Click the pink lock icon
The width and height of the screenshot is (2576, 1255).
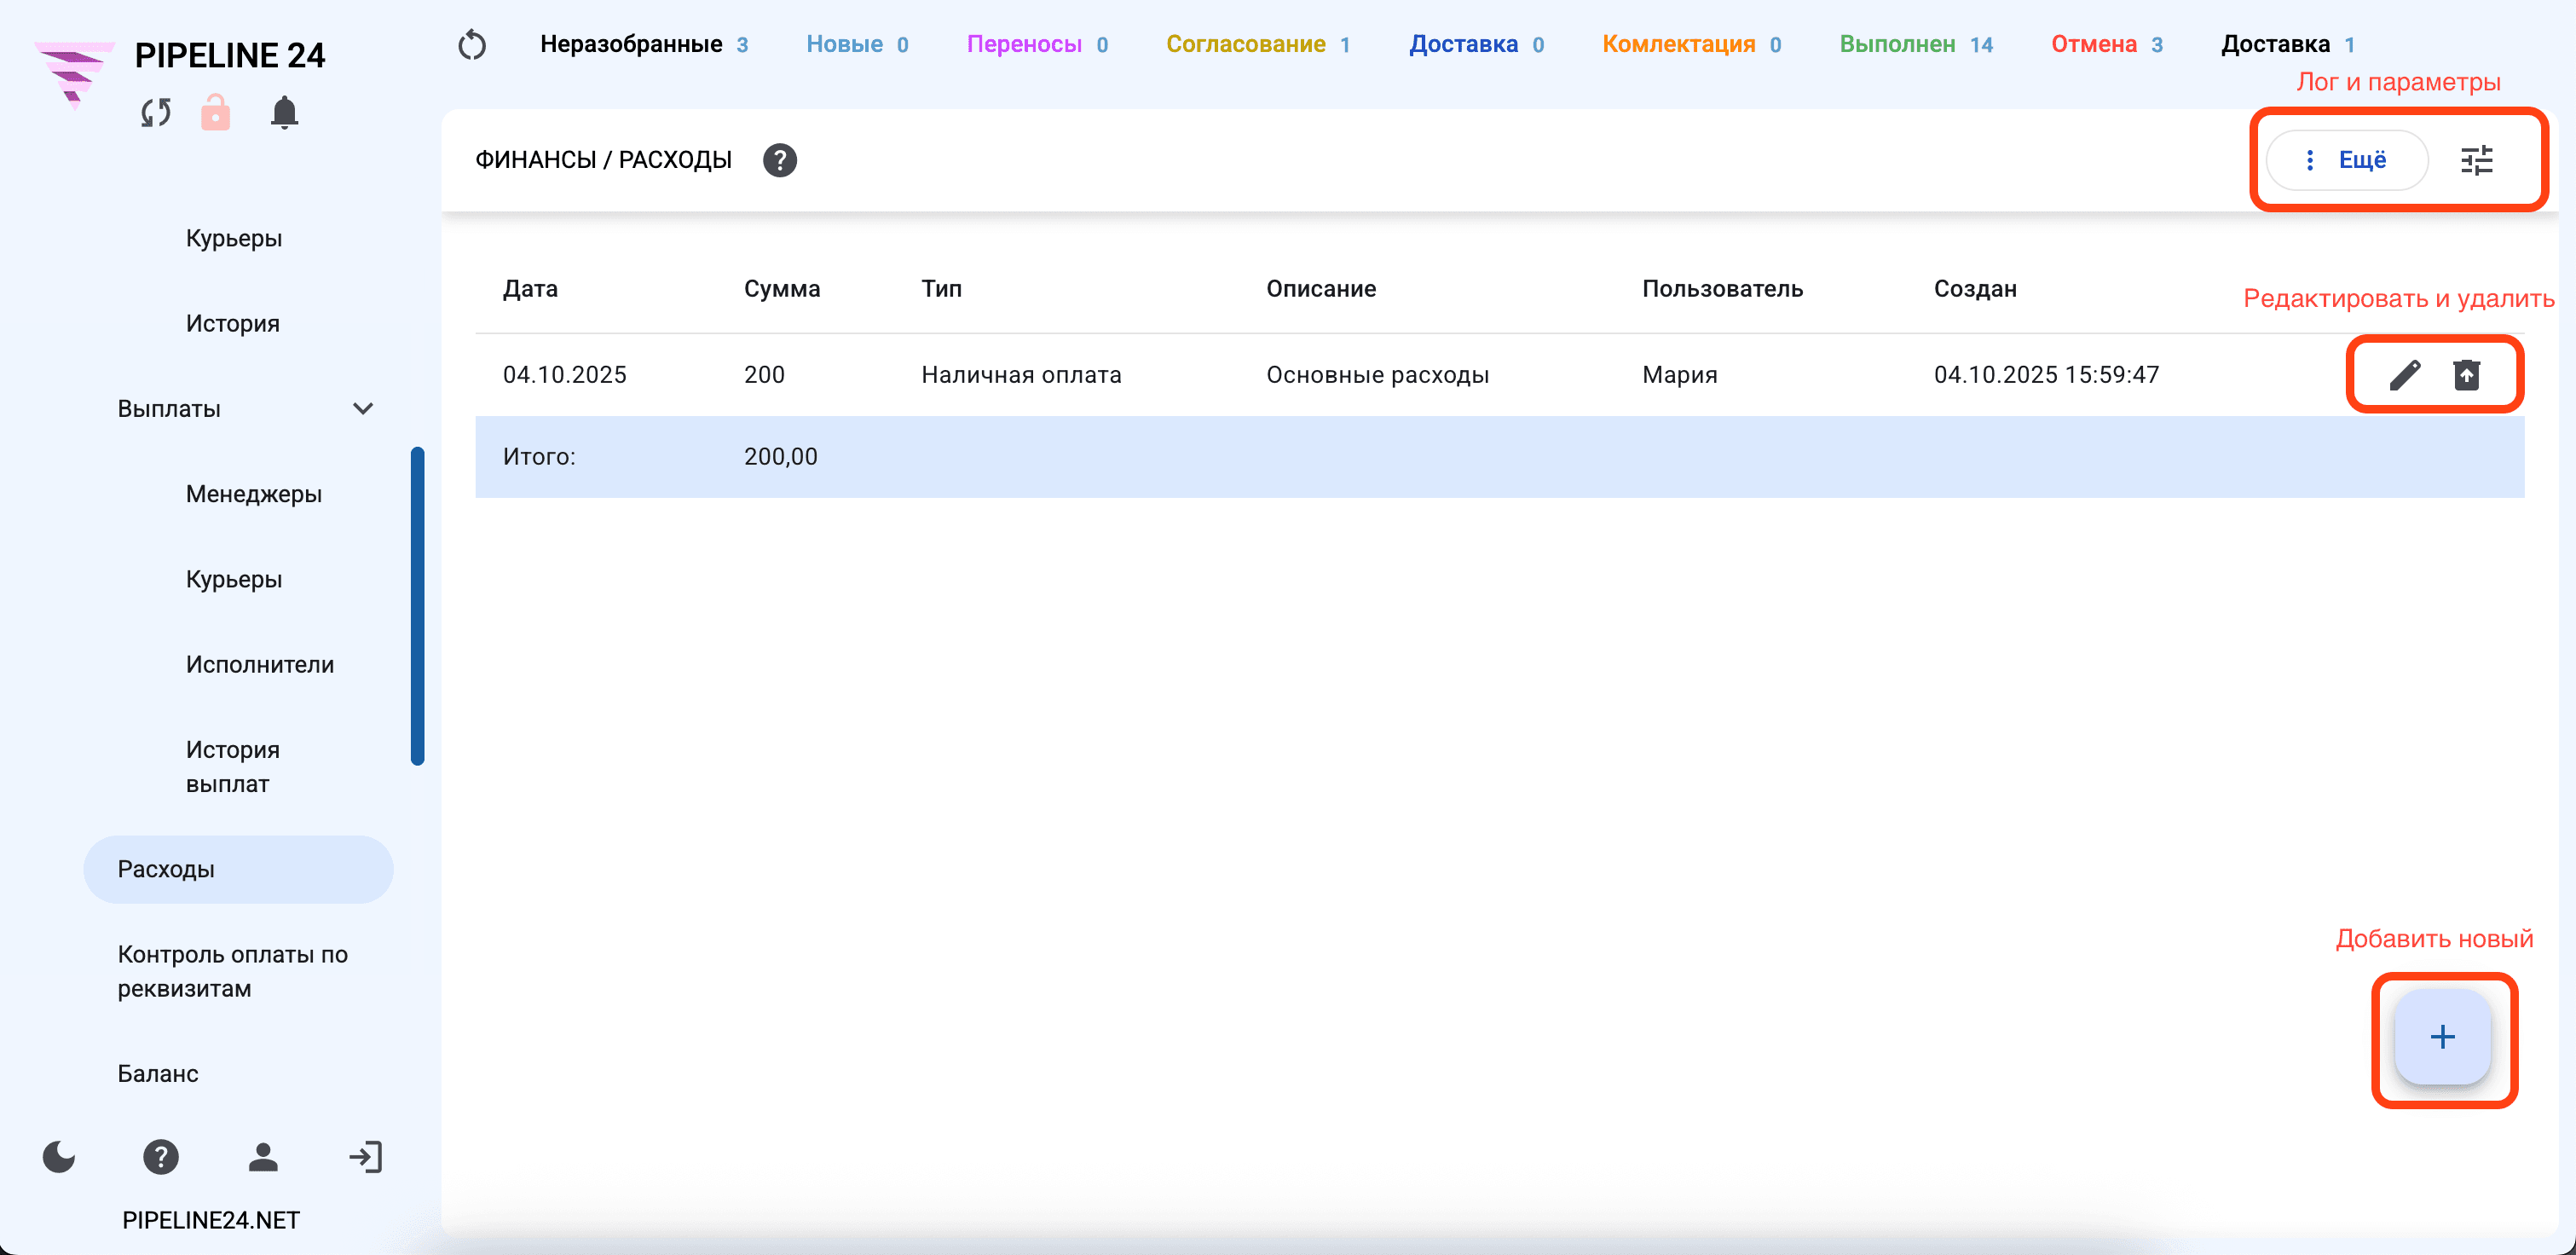(x=215, y=113)
